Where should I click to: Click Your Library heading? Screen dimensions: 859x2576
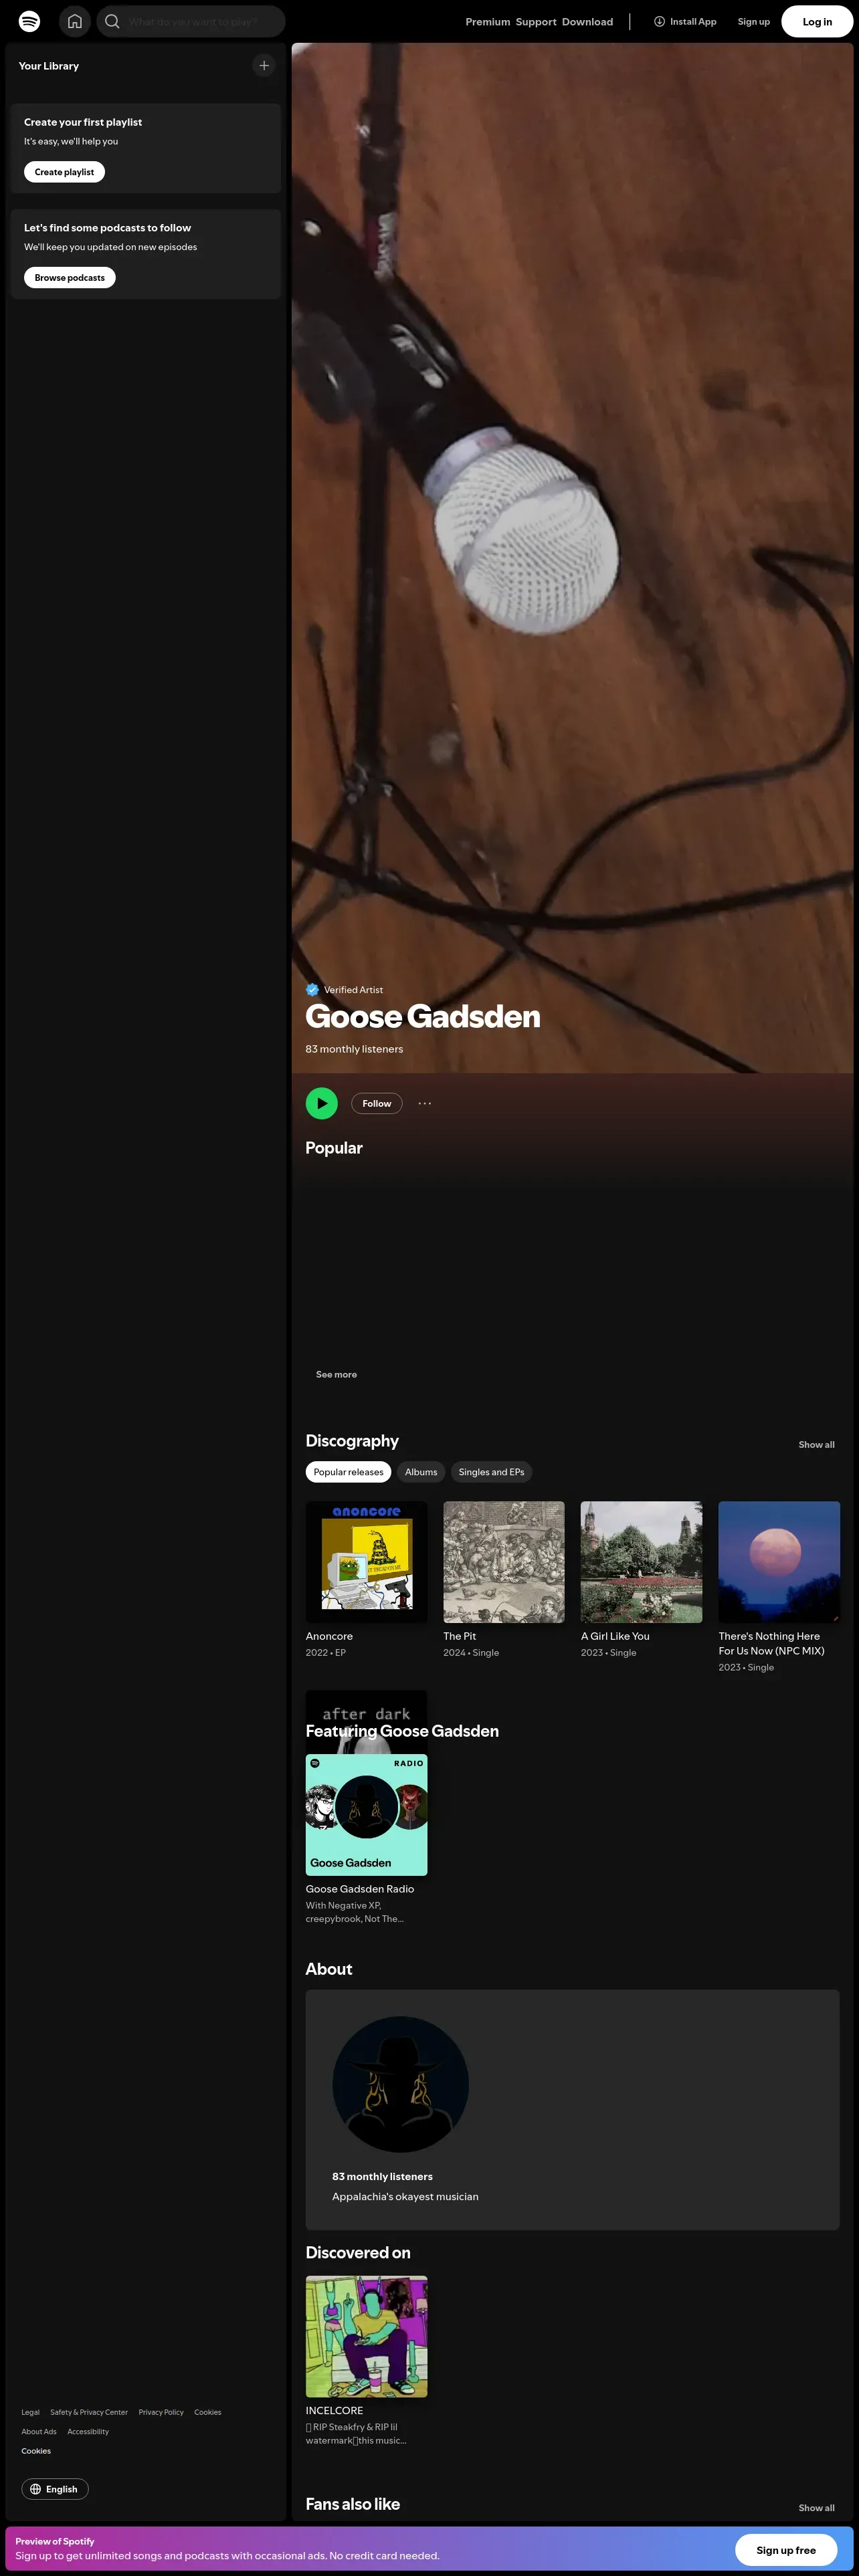click(49, 66)
